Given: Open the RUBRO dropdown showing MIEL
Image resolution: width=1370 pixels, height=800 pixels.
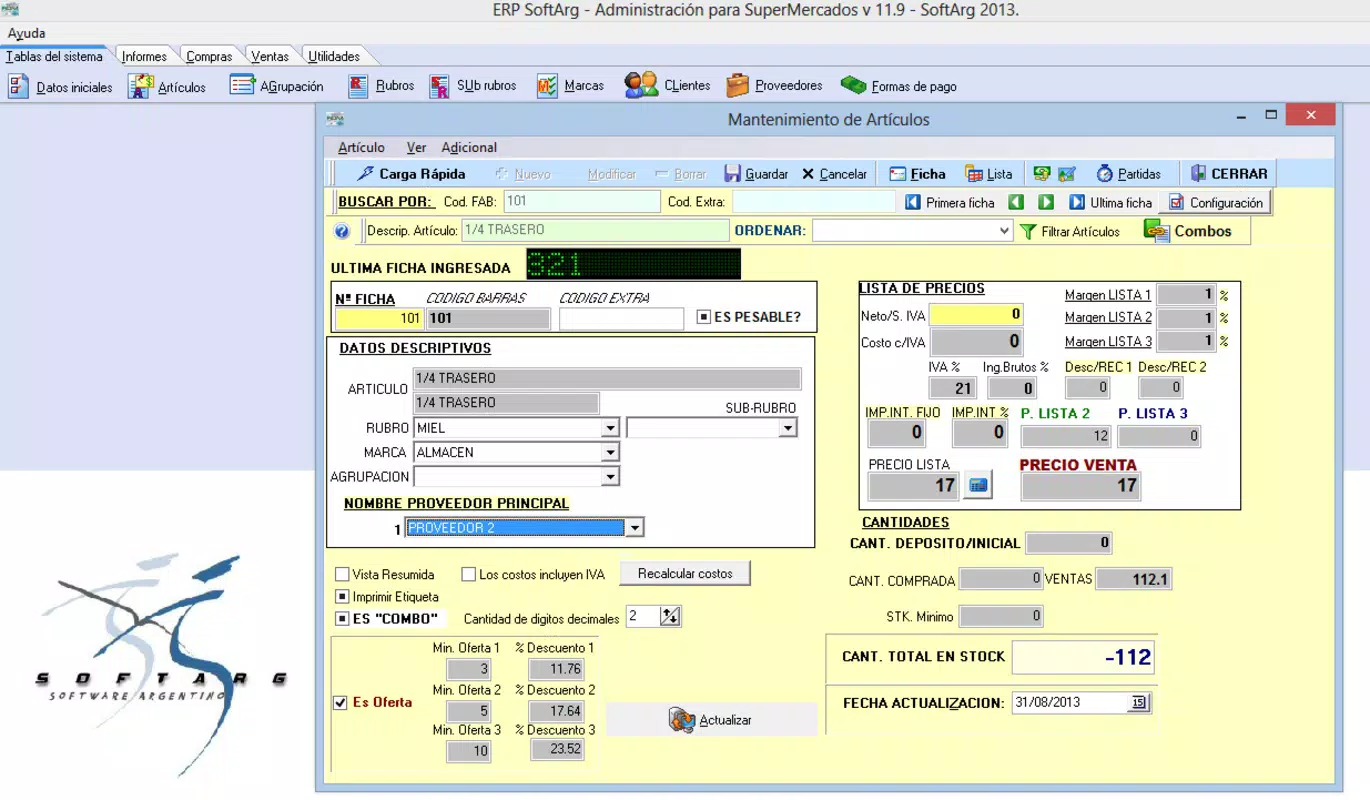Looking at the screenshot, I should tap(610, 429).
